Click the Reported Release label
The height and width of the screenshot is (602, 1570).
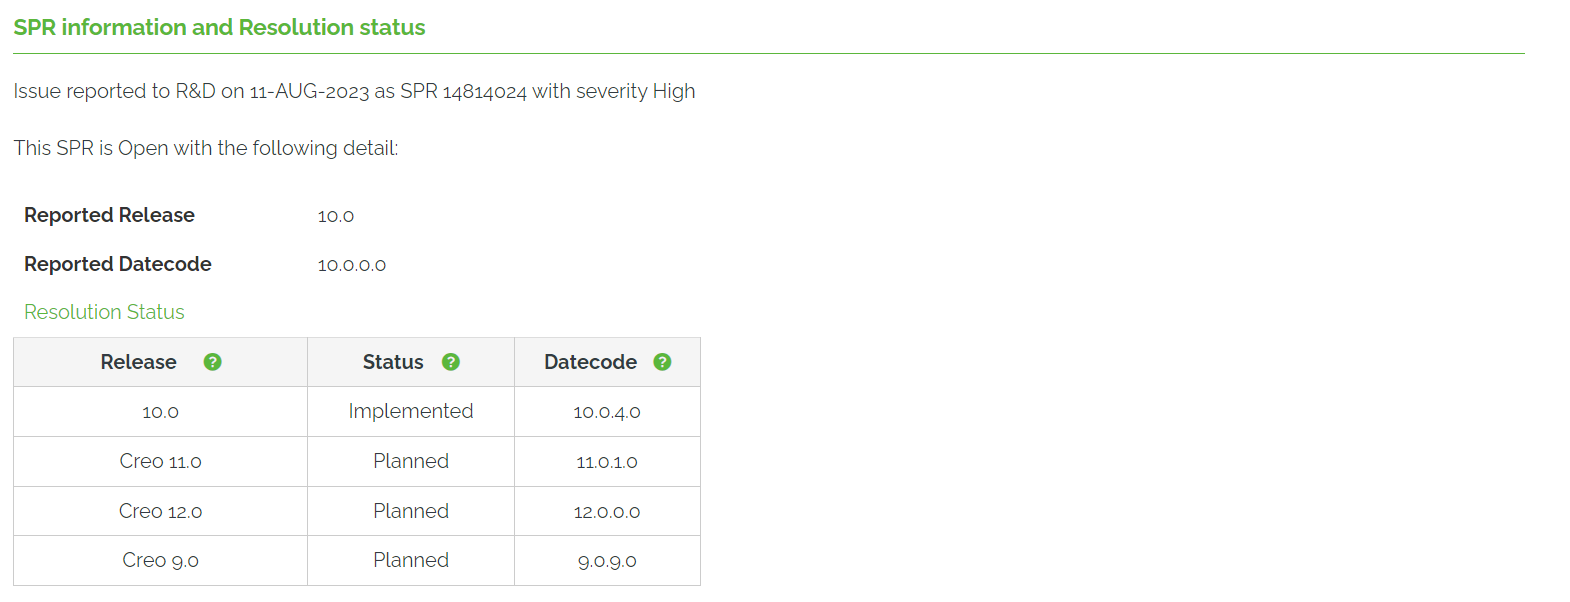tap(109, 215)
